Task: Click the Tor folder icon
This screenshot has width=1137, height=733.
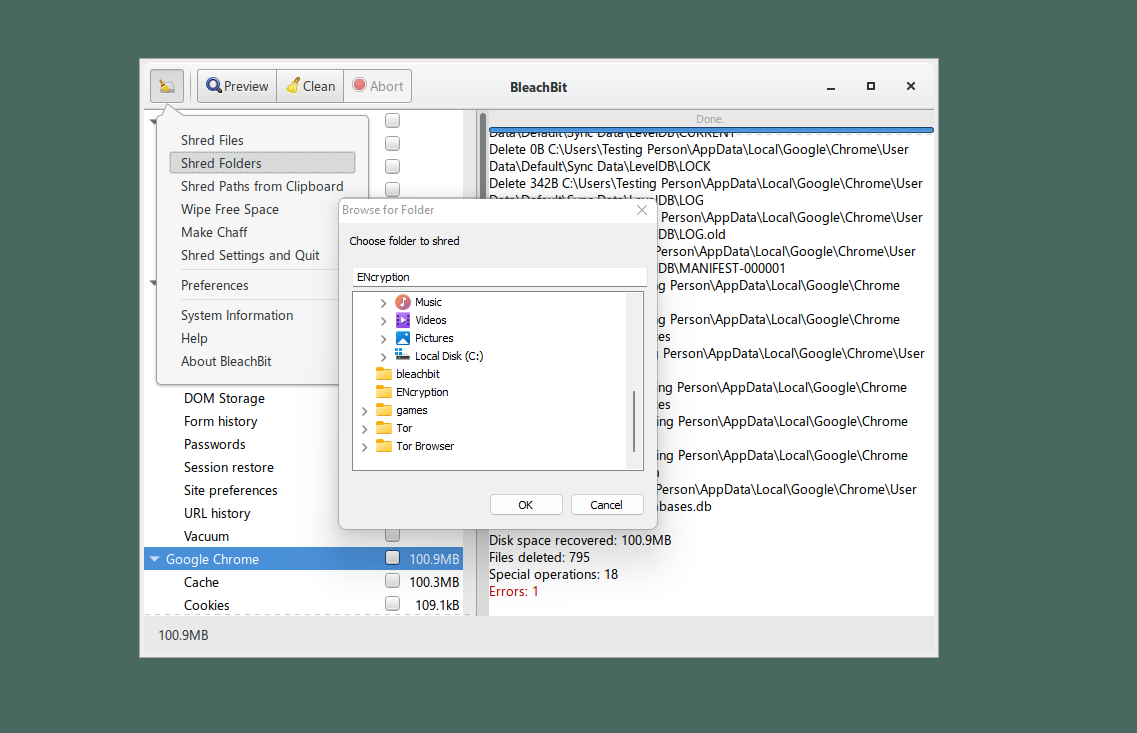Action: click(x=384, y=428)
